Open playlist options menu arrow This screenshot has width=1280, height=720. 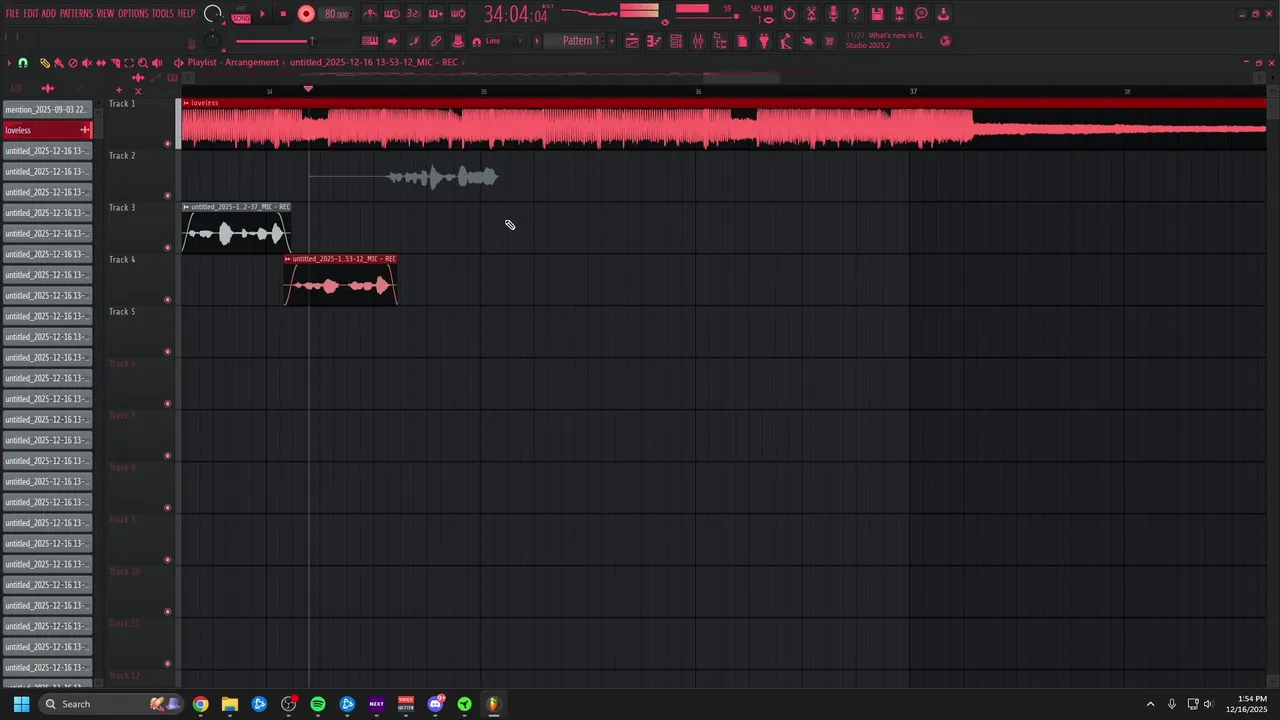pyautogui.click(x=9, y=63)
